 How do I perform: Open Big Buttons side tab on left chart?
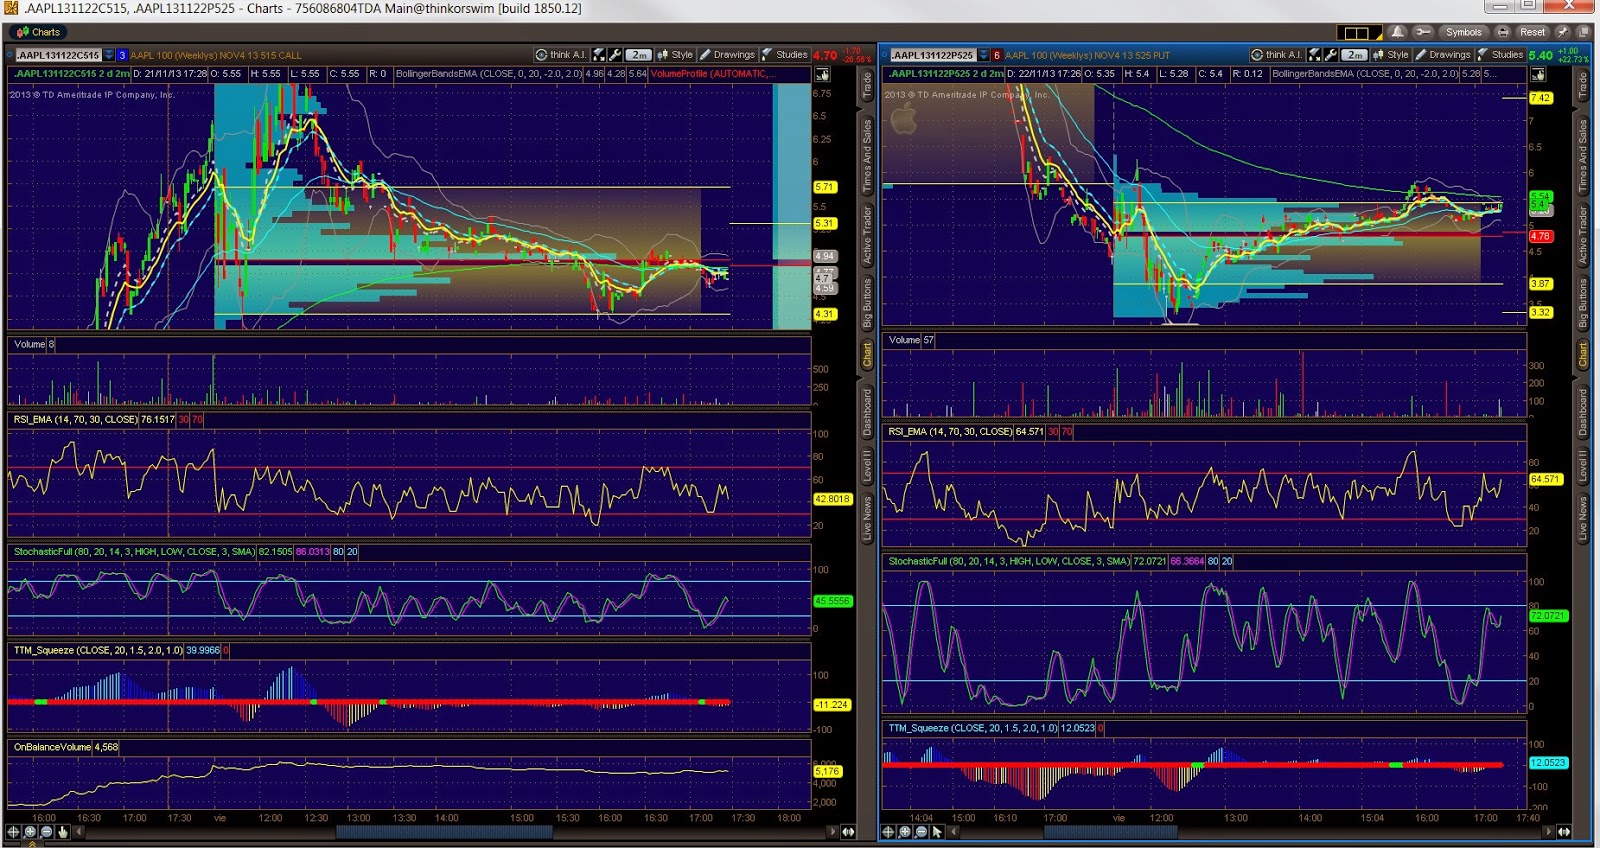click(867, 303)
